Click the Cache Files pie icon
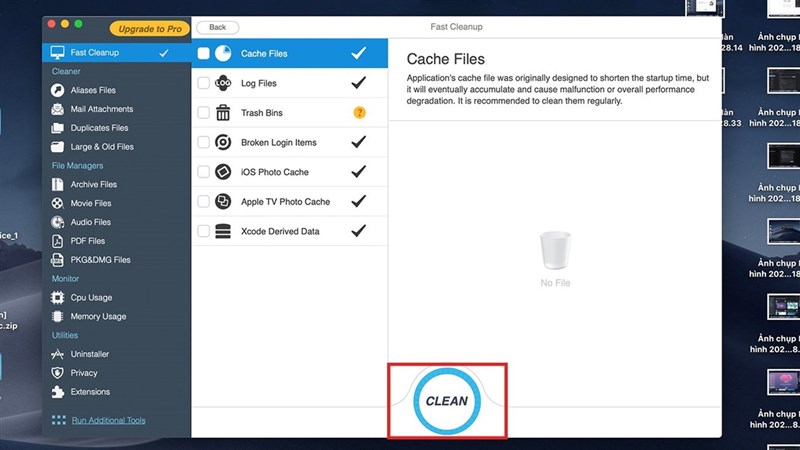Image resolution: width=800 pixels, height=450 pixels. tap(223, 53)
